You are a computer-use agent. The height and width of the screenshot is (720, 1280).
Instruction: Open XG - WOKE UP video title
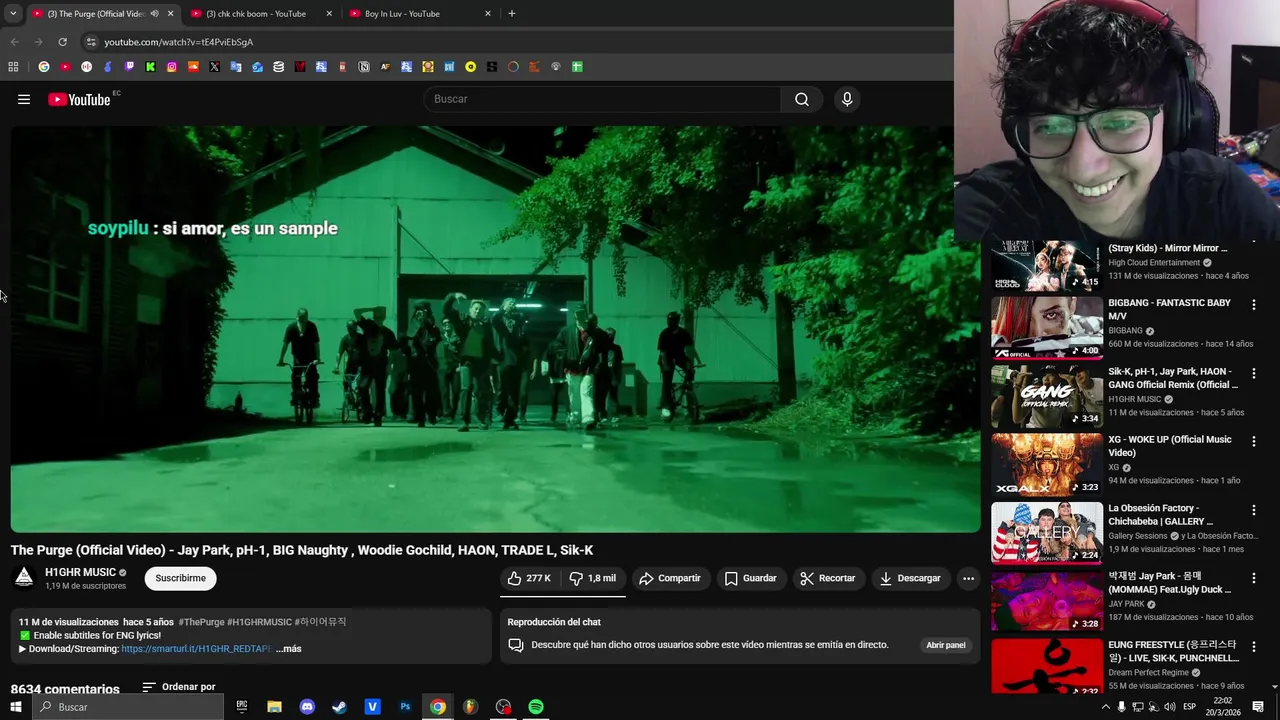[x=1170, y=446]
